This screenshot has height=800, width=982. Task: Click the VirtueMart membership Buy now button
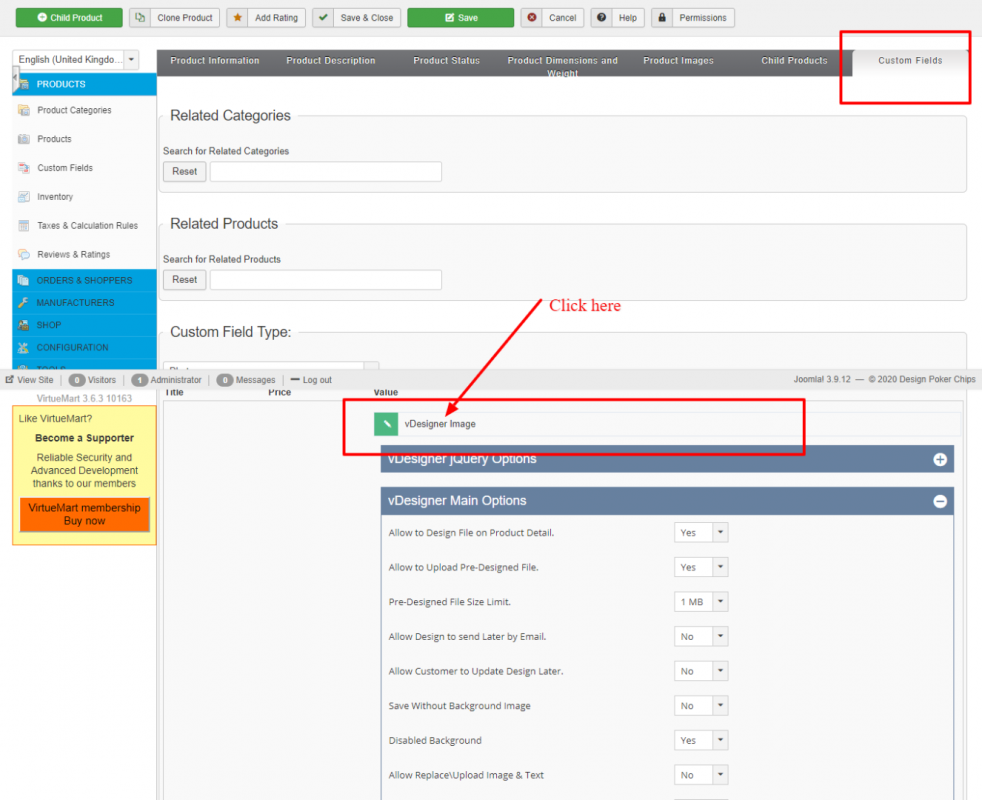tap(85, 514)
